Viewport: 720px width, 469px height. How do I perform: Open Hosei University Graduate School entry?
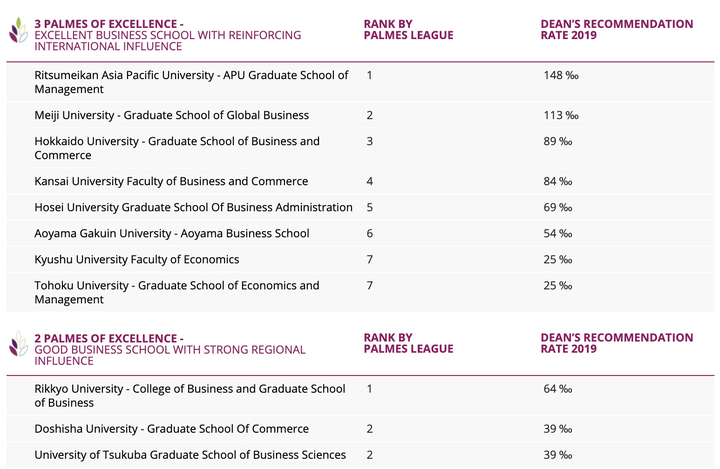coord(193,207)
